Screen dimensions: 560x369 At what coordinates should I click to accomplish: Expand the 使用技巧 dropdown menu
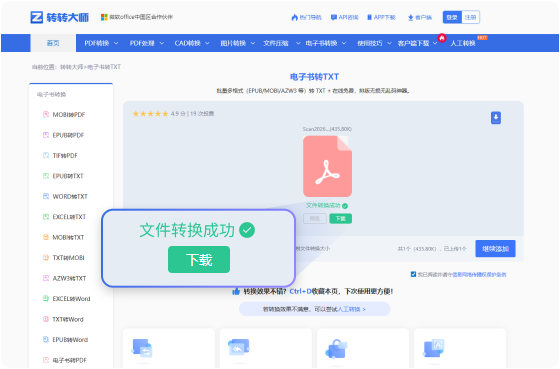[x=374, y=43]
